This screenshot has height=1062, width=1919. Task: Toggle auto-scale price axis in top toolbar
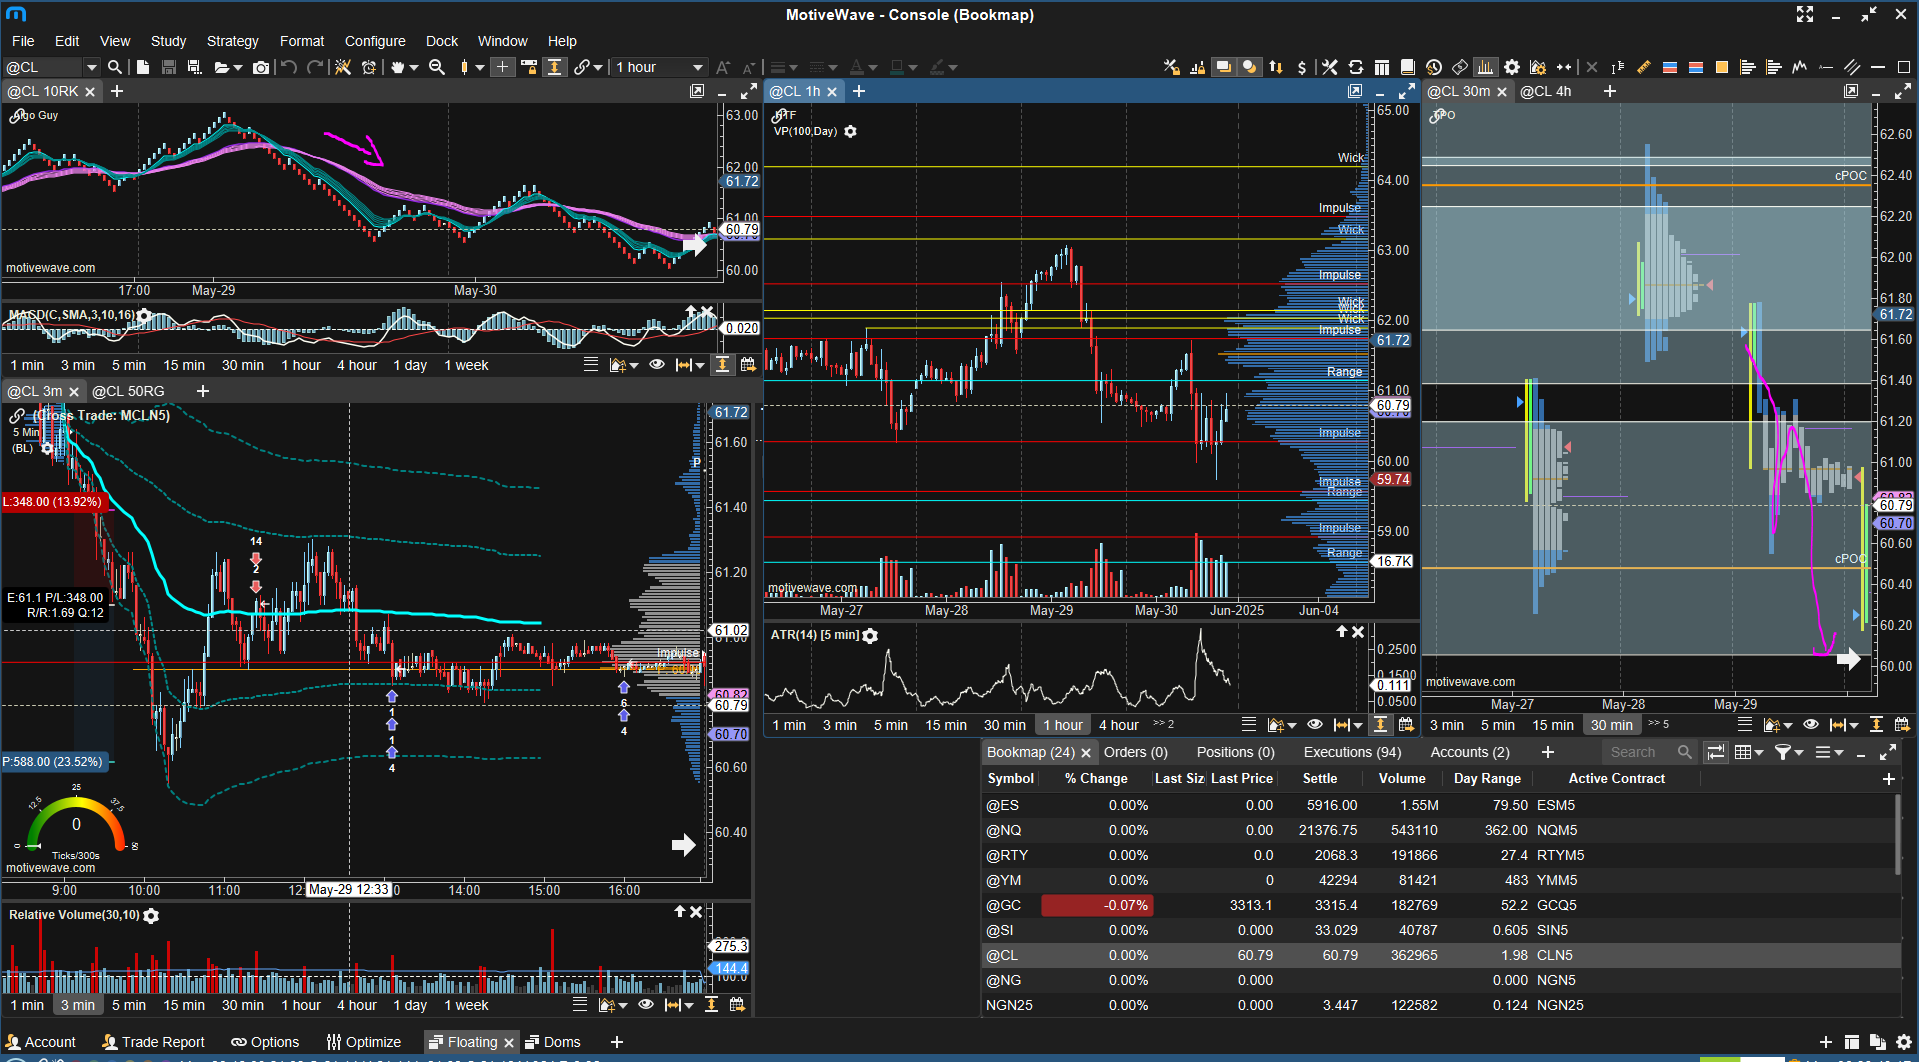(554, 67)
